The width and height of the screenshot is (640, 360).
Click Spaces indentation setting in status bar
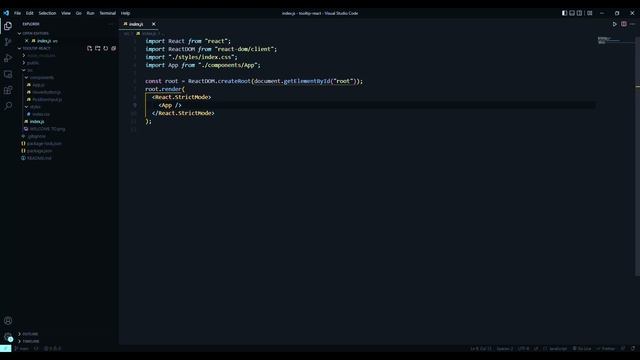pyautogui.click(x=505, y=349)
